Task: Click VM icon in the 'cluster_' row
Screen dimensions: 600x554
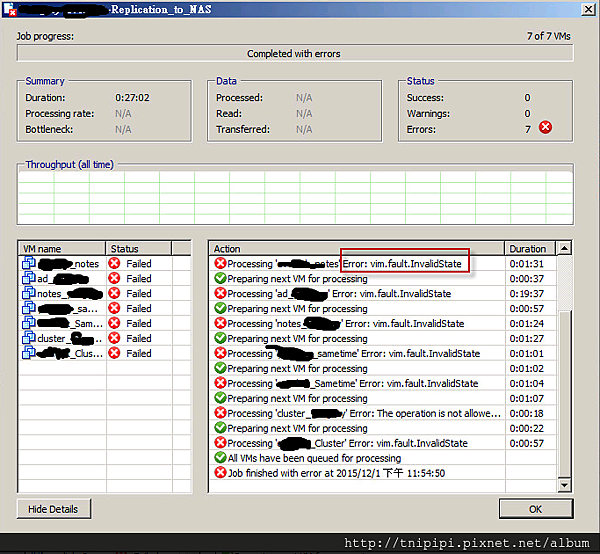Action: [x=29, y=338]
